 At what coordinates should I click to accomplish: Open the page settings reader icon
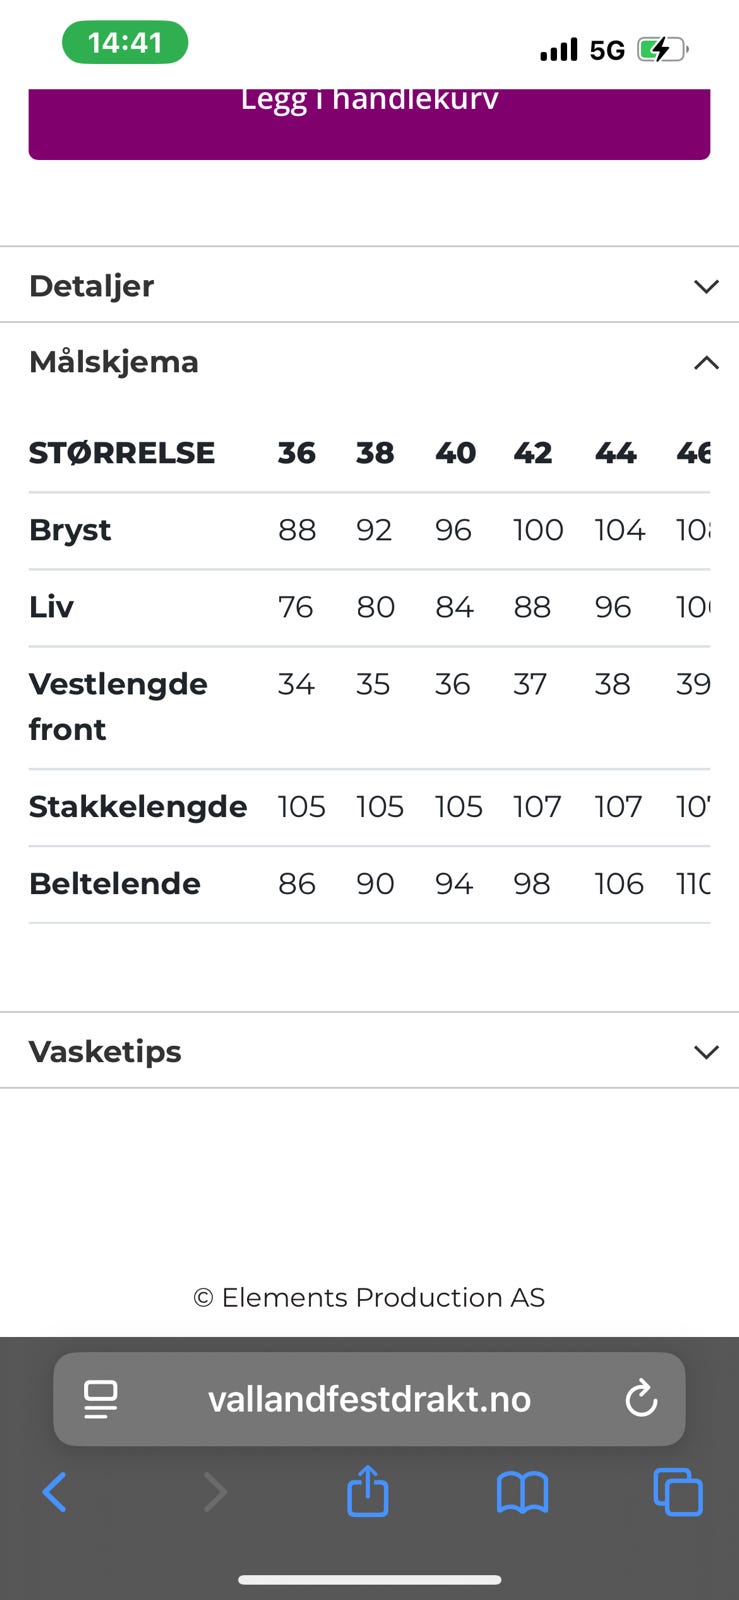[x=101, y=1399]
